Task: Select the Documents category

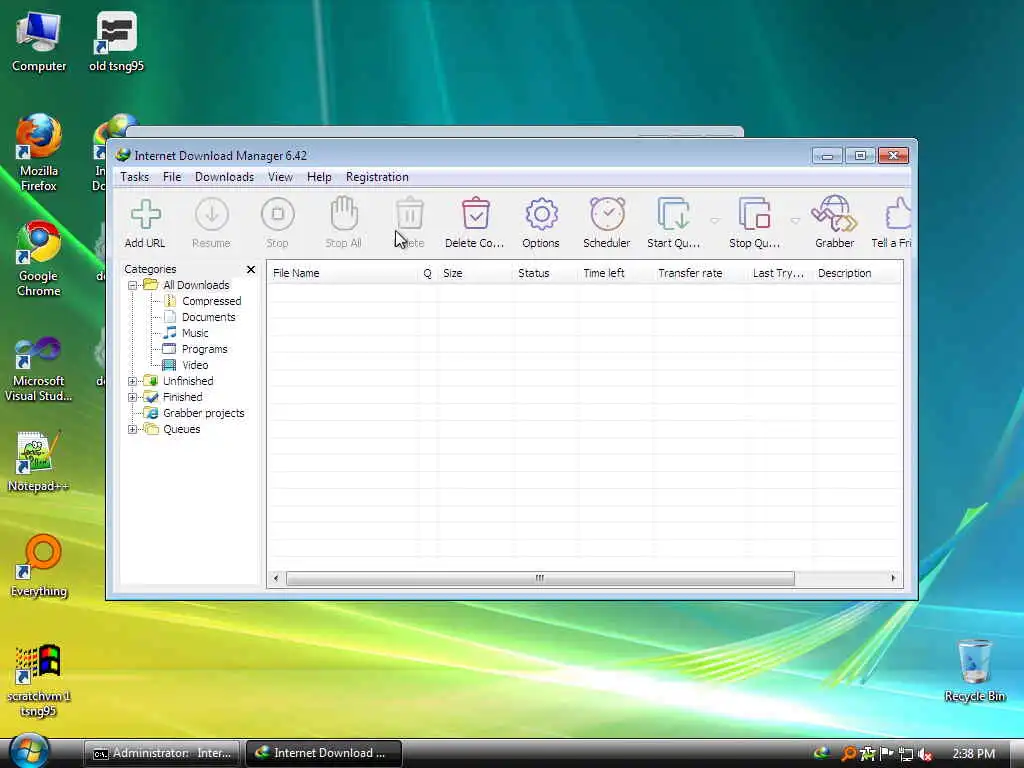Action: (208, 317)
